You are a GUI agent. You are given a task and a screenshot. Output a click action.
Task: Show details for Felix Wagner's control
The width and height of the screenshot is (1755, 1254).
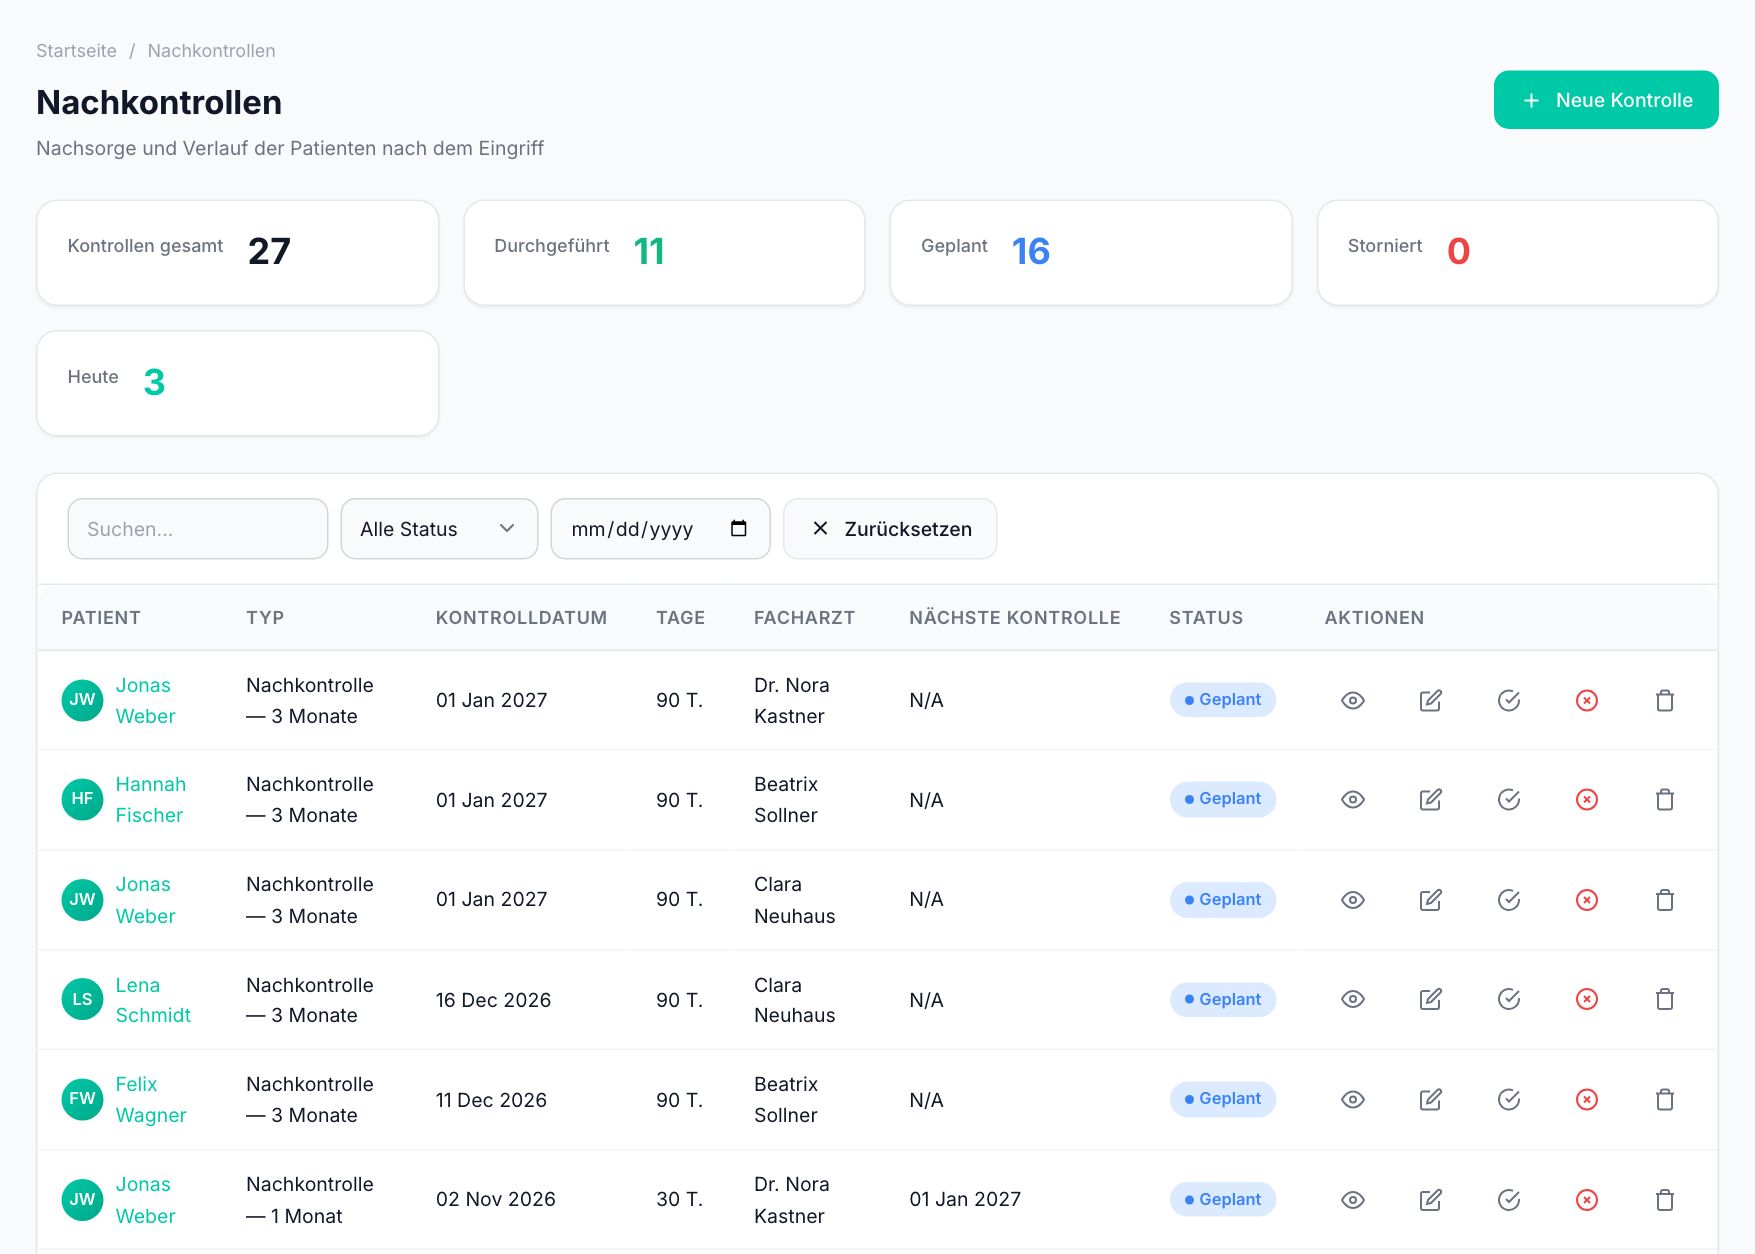coord(1352,1099)
